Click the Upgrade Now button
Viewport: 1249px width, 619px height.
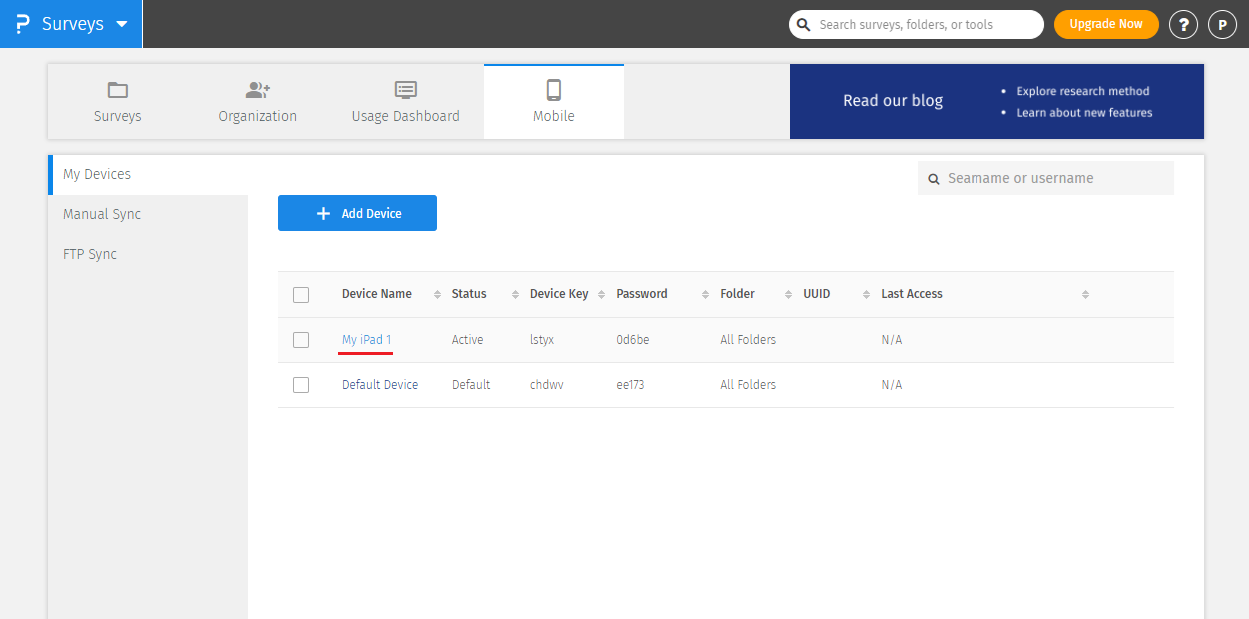1105,24
